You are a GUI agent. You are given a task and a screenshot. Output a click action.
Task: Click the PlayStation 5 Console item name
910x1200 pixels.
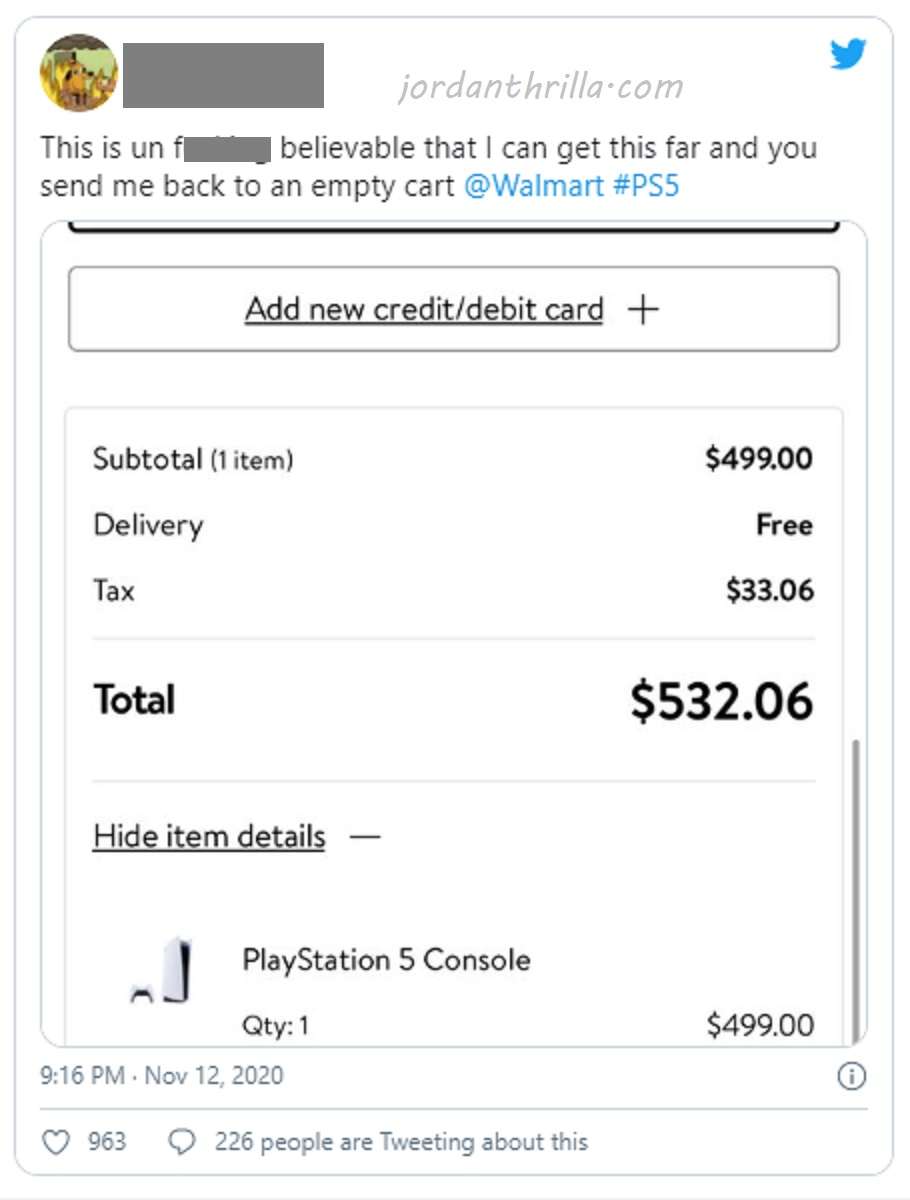pyautogui.click(x=386, y=960)
